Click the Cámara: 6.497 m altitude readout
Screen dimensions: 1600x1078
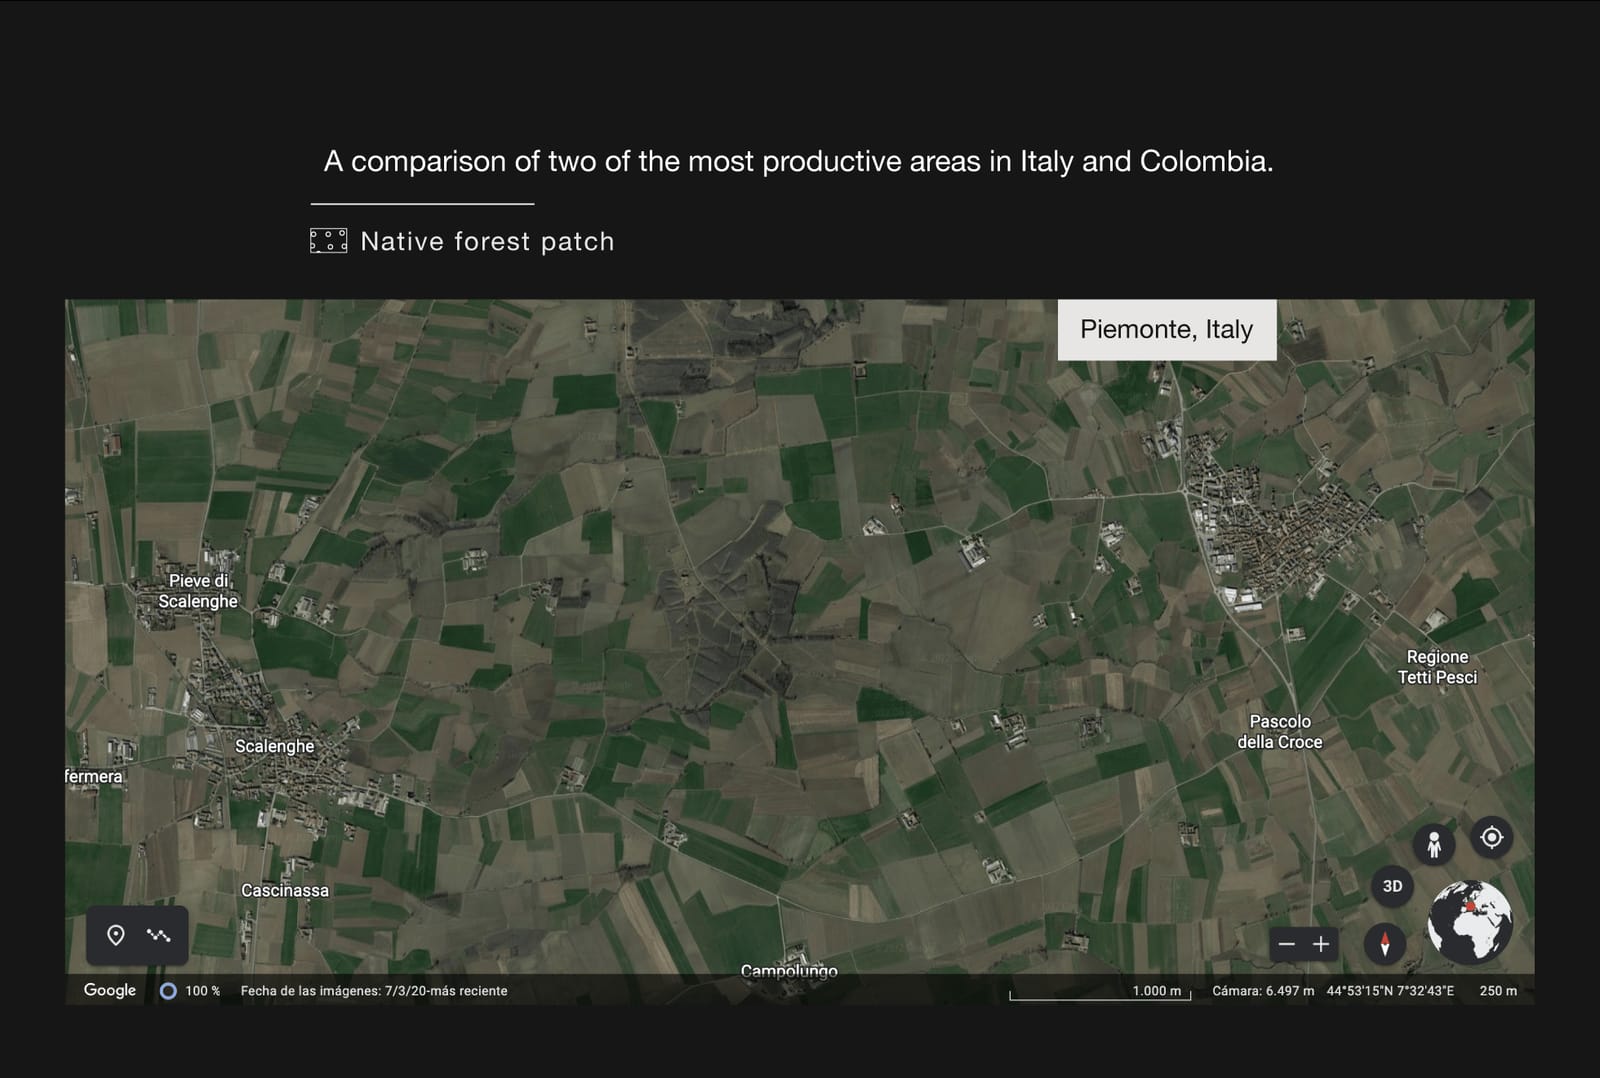(x=1263, y=991)
